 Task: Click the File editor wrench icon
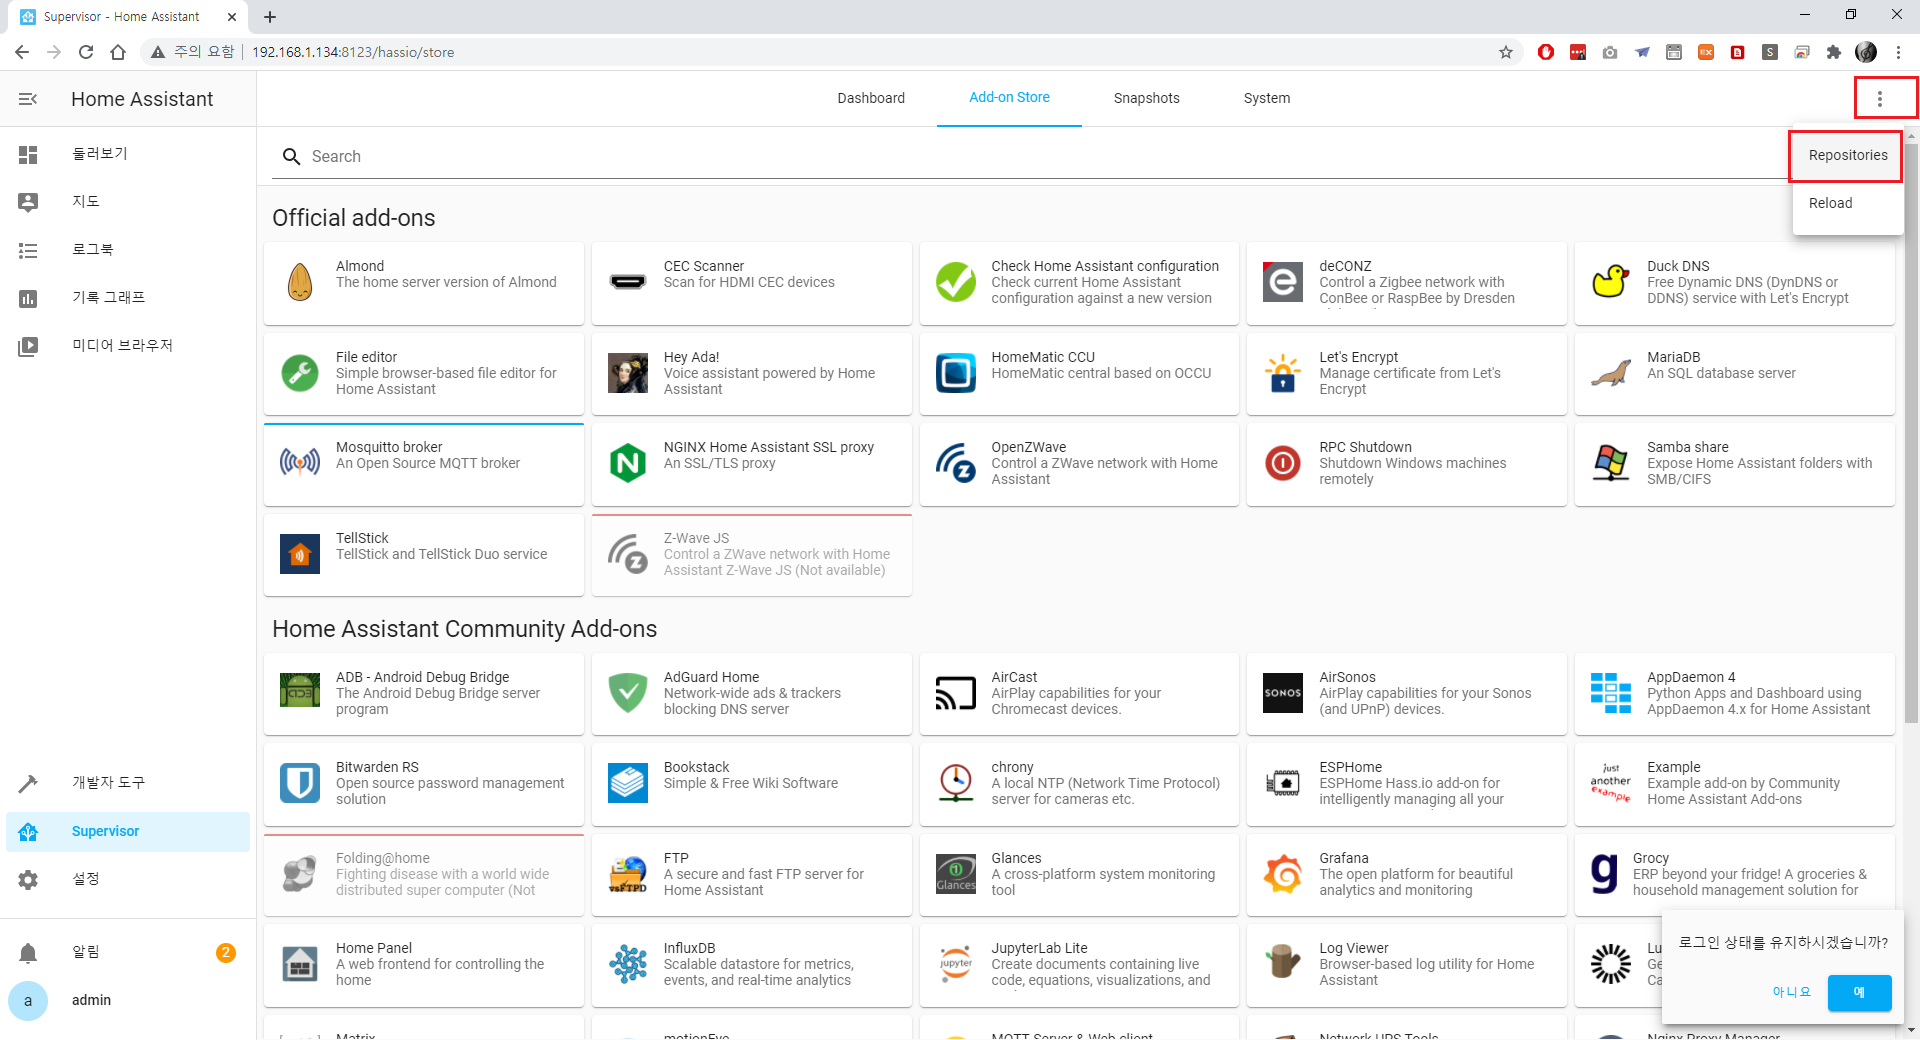pyautogui.click(x=300, y=373)
